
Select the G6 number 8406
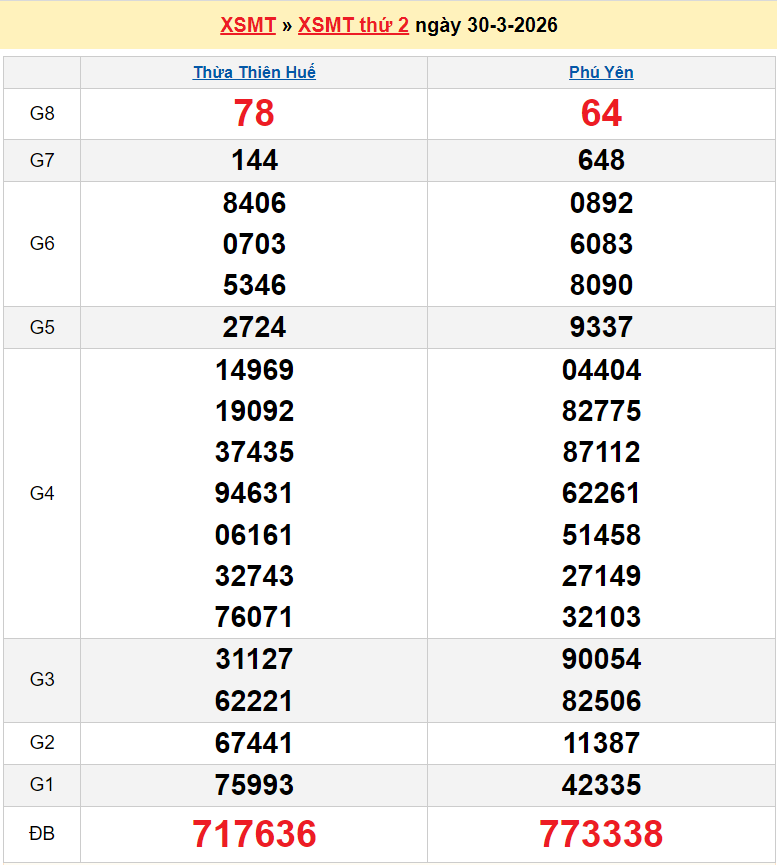point(254,203)
